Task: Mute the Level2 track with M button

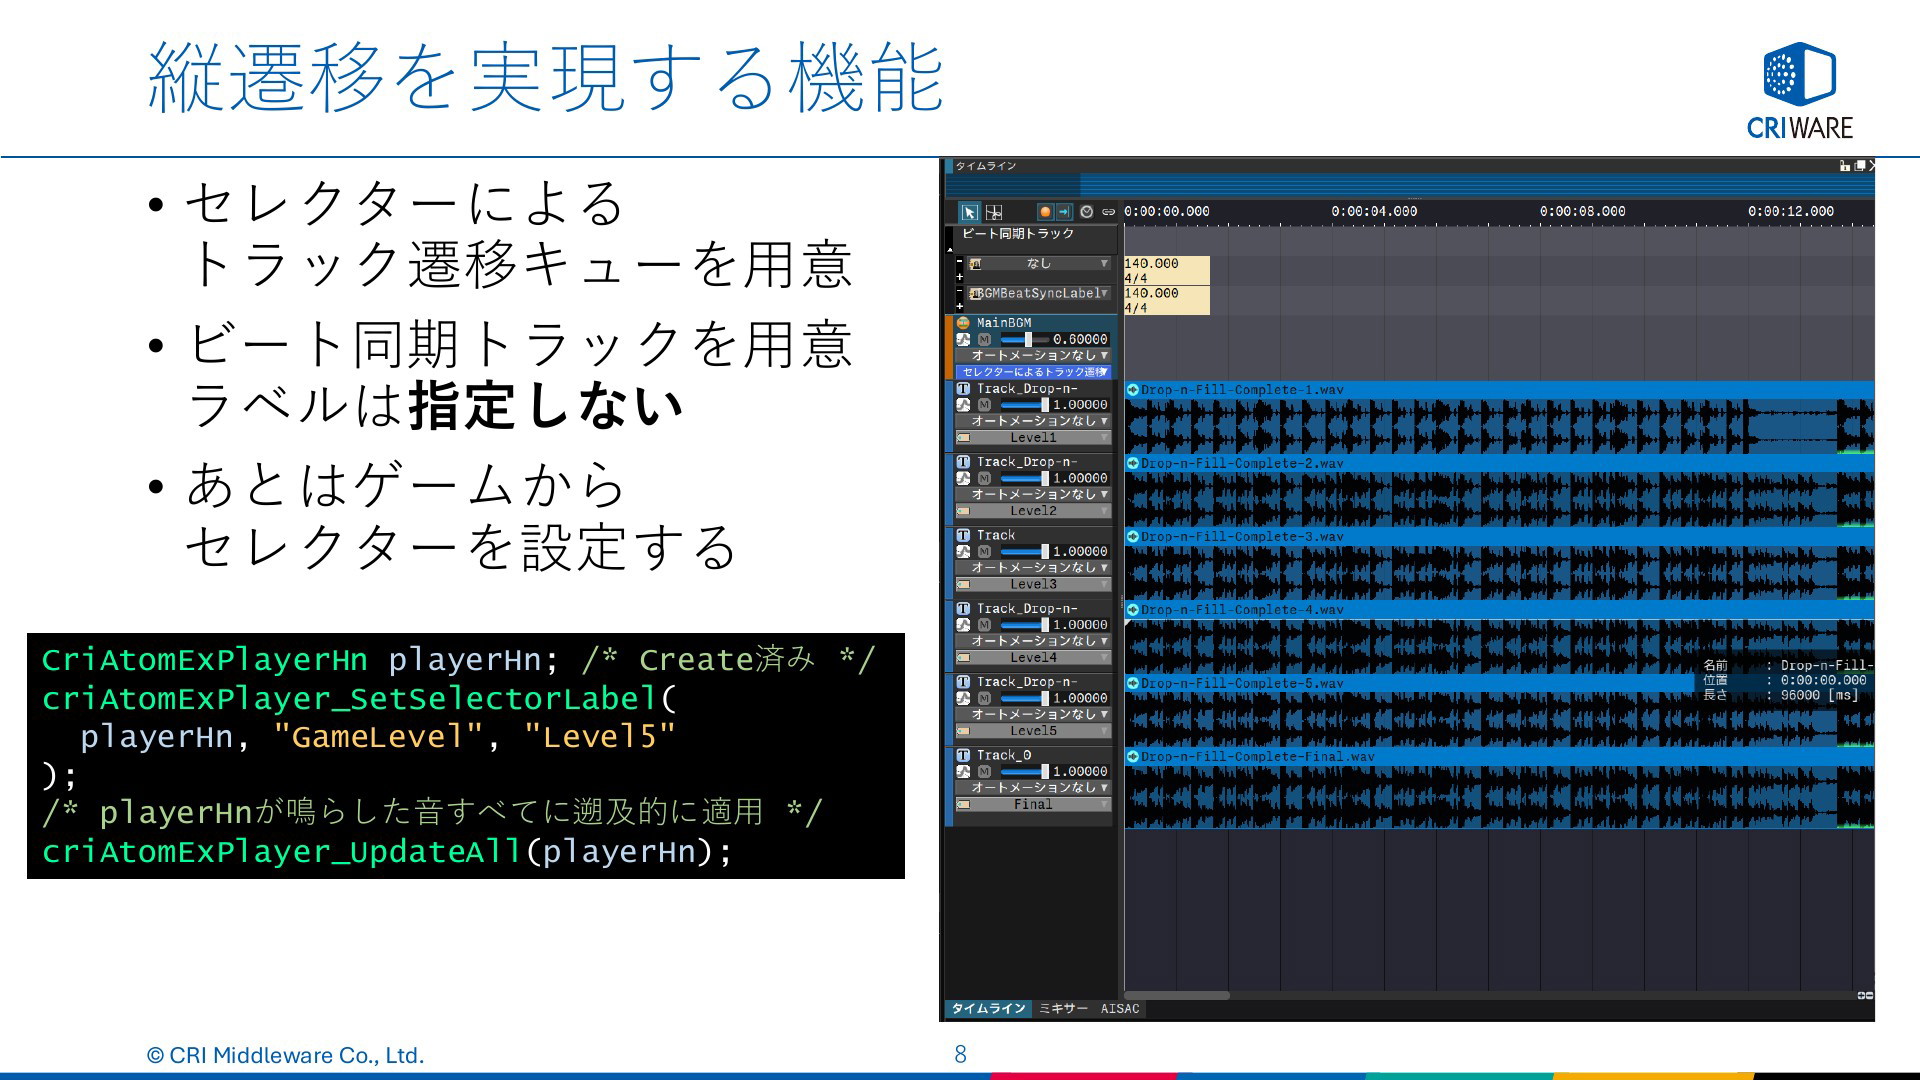Action: (984, 478)
